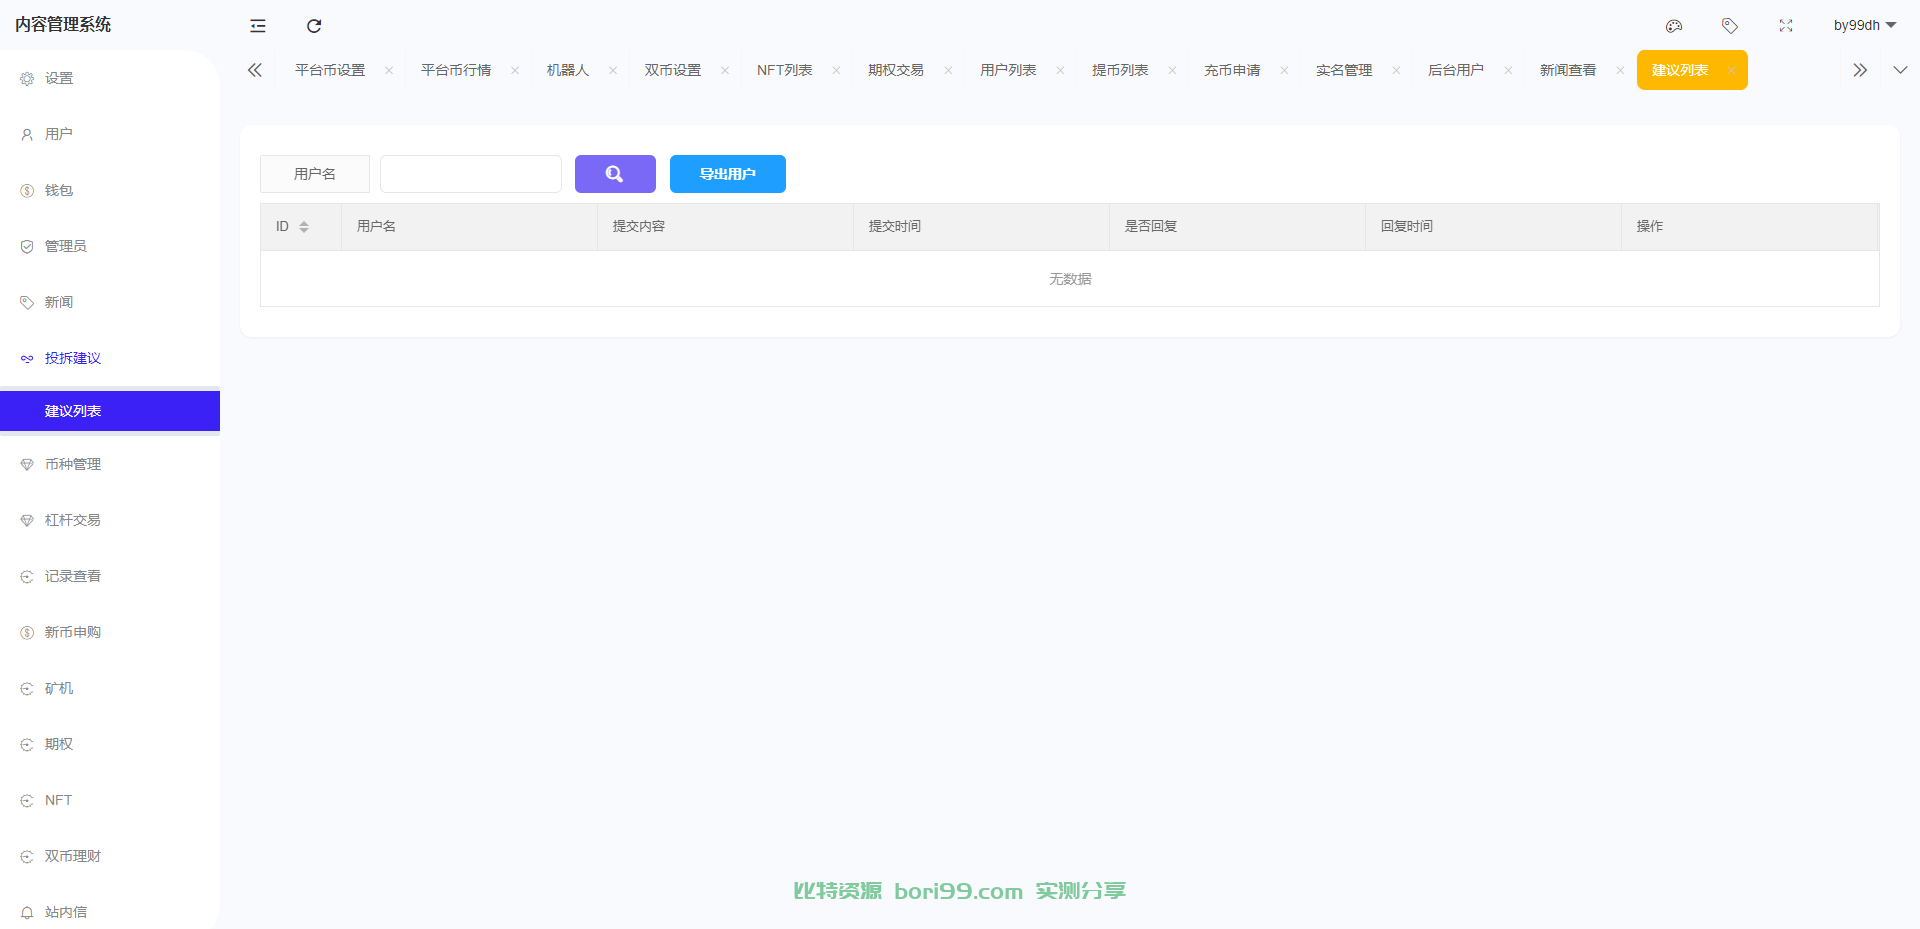Expand the 币种管理 sidebar menu
1920x929 pixels.
110,464
